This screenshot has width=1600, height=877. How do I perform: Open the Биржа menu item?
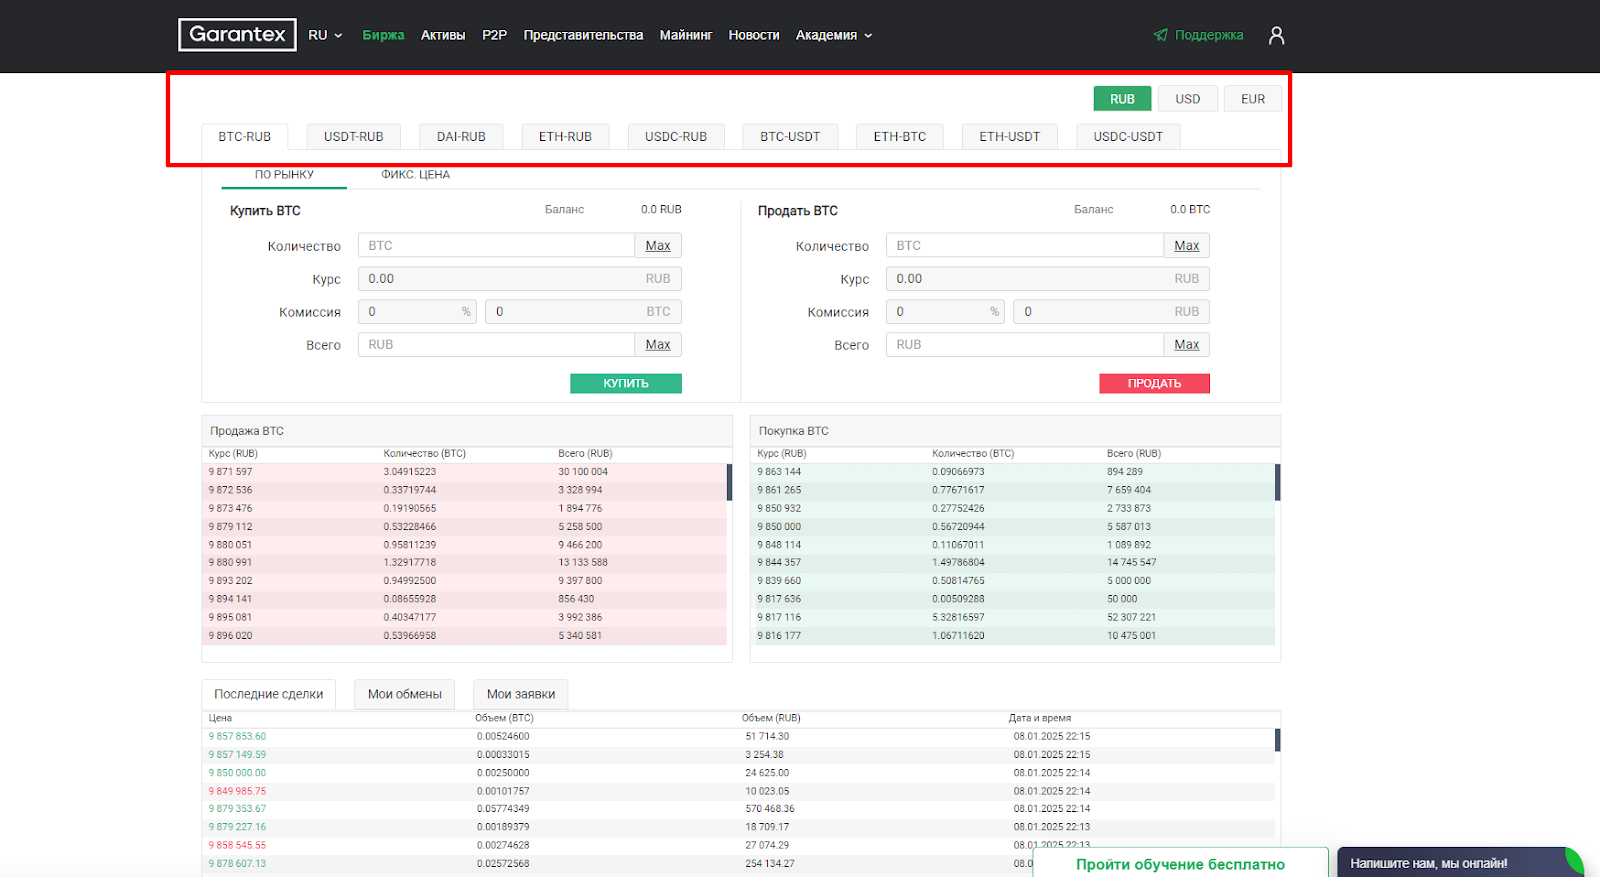pos(383,35)
